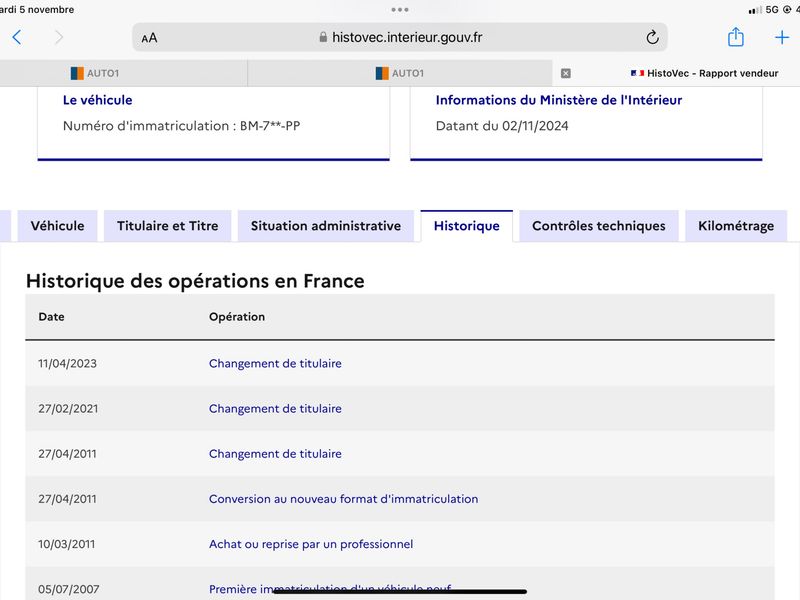Tap the Safari forward arrow
Viewport: 800px width, 600px height.
tap(59, 37)
